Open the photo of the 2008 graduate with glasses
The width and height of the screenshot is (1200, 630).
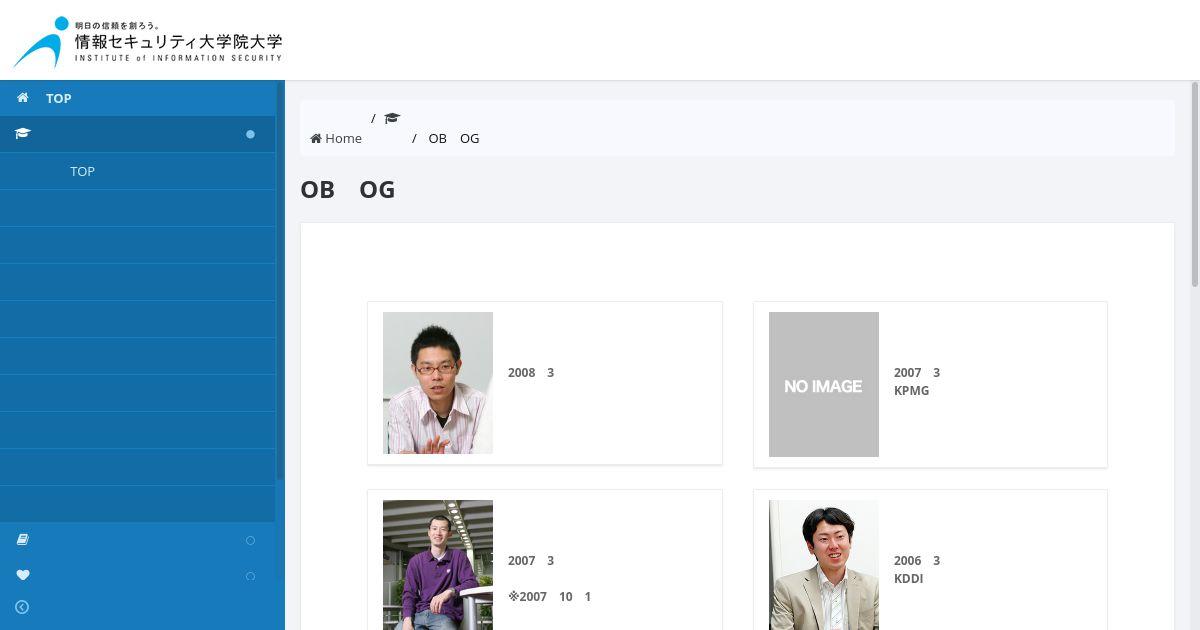point(438,383)
